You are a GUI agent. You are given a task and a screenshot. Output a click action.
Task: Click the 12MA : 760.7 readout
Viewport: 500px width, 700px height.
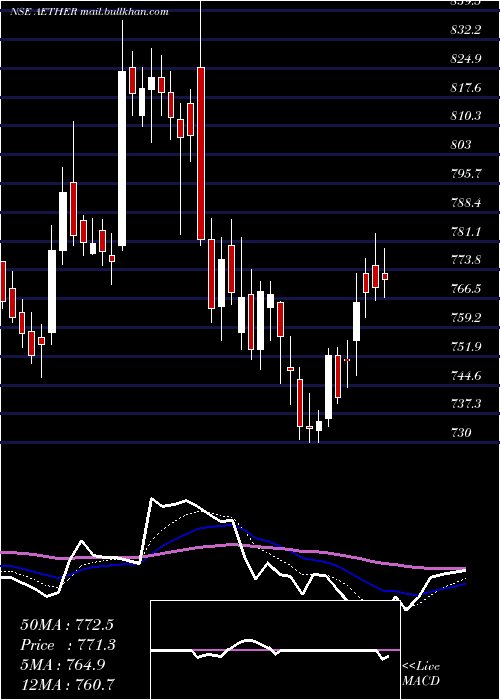[68, 683]
